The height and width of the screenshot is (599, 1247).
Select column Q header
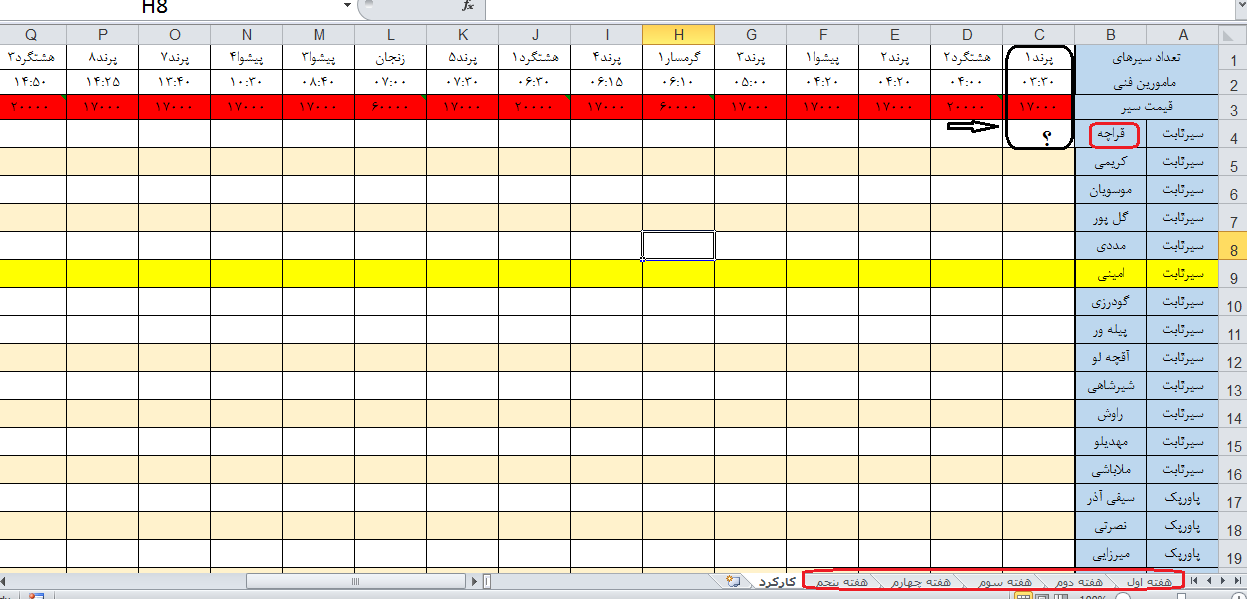(x=33, y=34)
